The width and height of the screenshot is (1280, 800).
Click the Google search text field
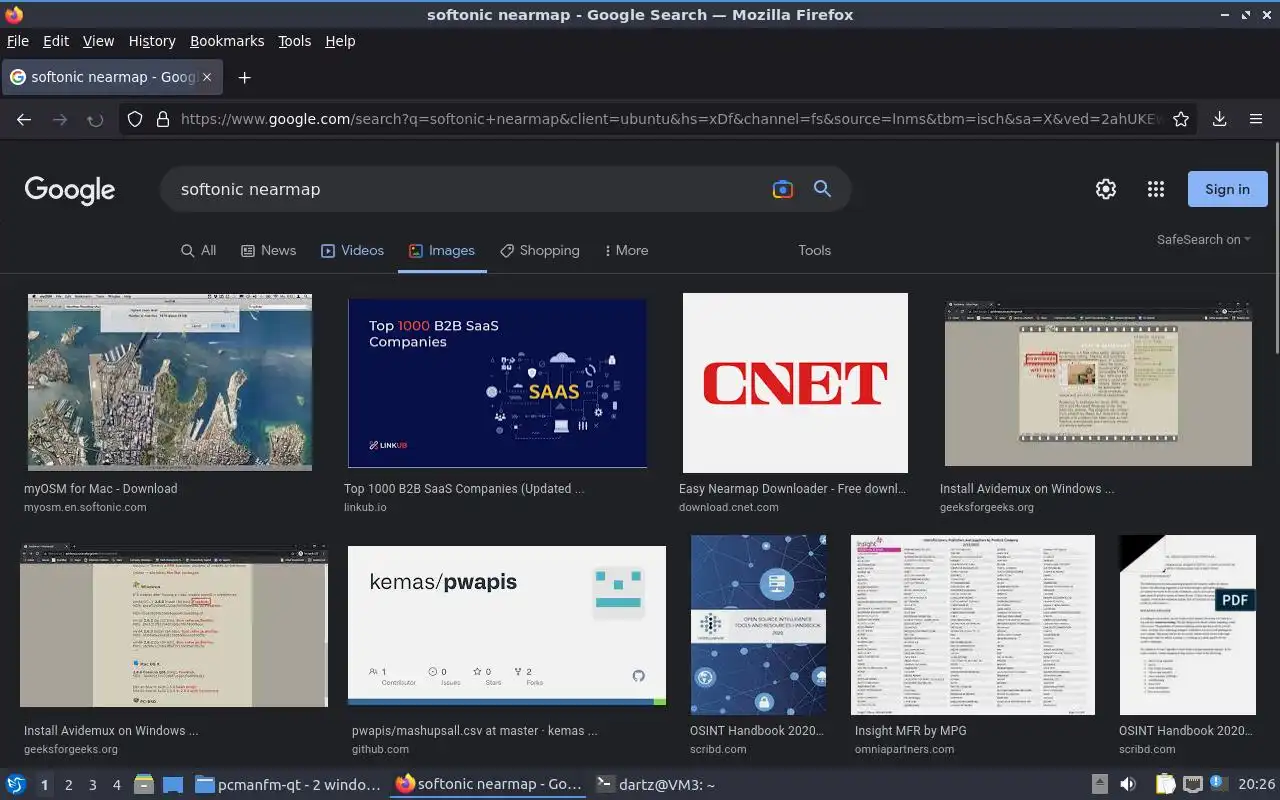coord(470,189)
